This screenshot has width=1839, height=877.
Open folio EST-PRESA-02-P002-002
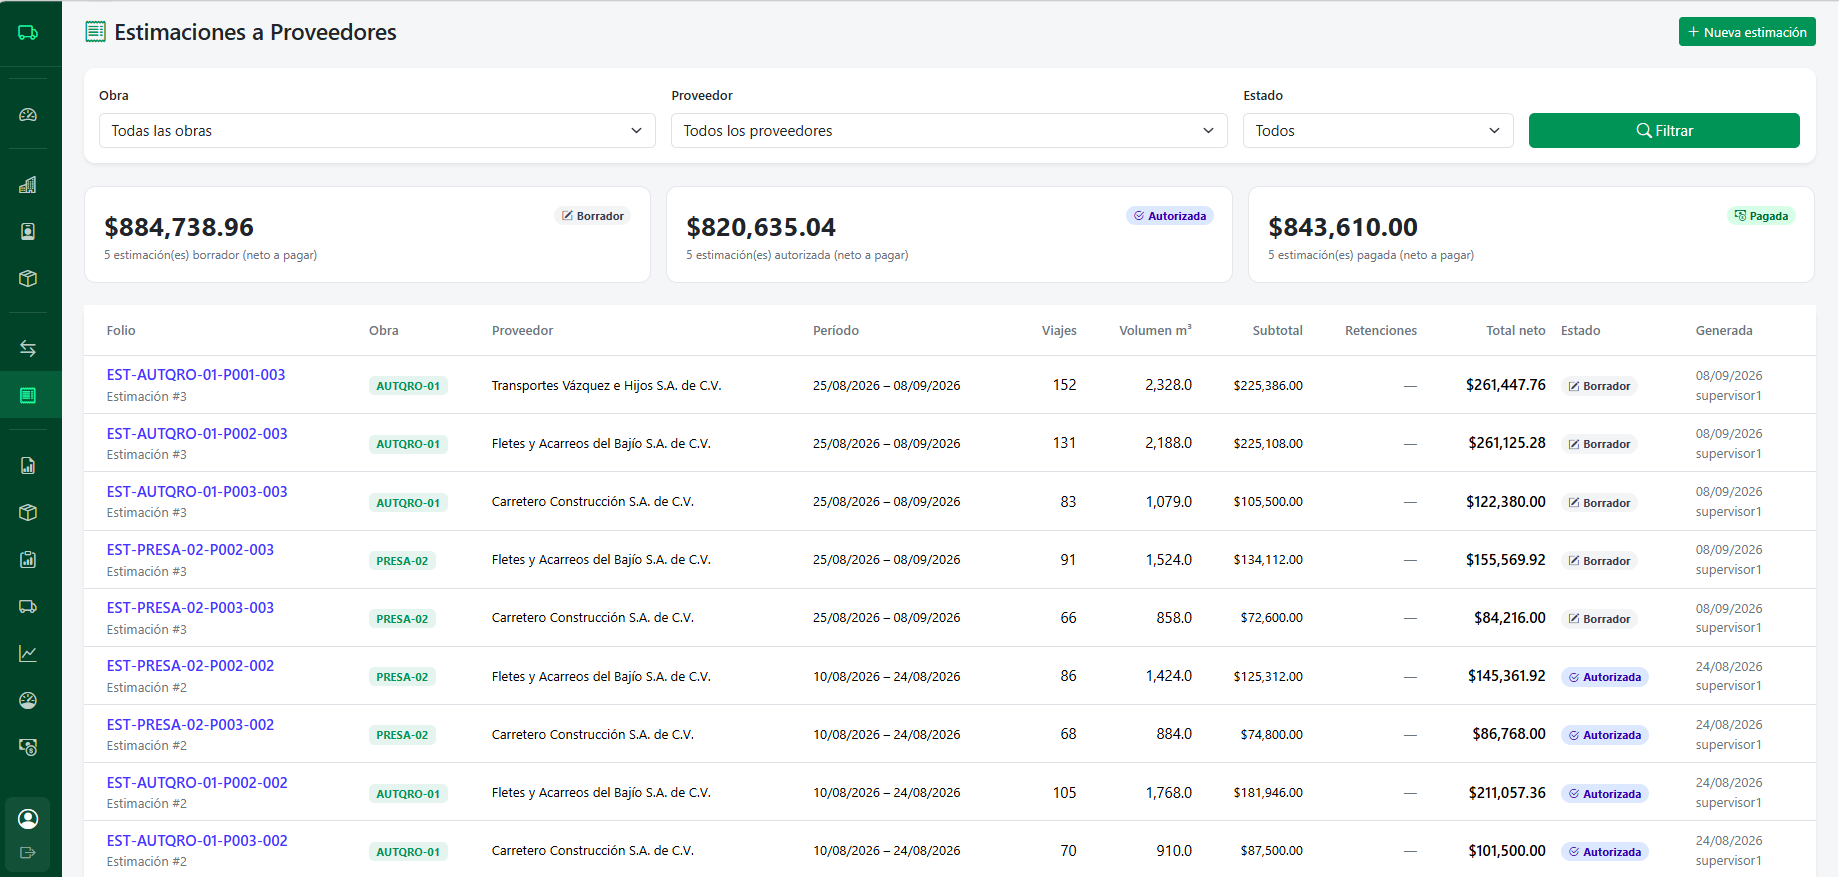point(190,666)
